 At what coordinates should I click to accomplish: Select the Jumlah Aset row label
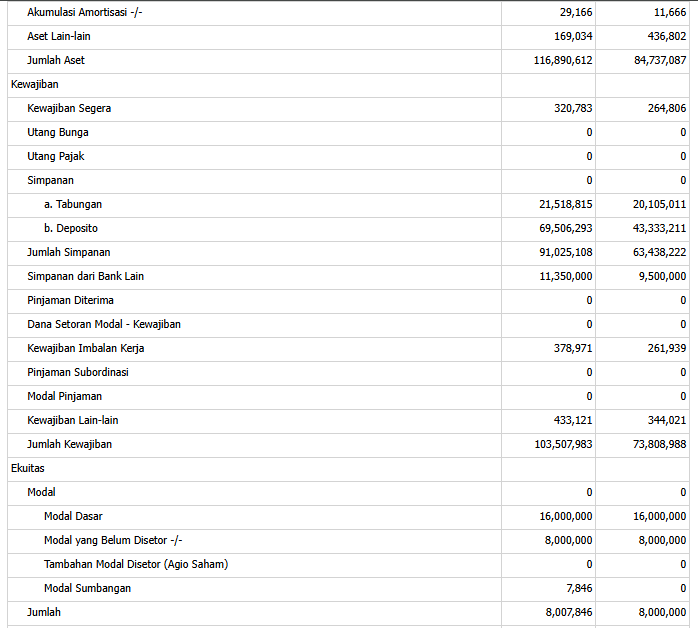56,60
